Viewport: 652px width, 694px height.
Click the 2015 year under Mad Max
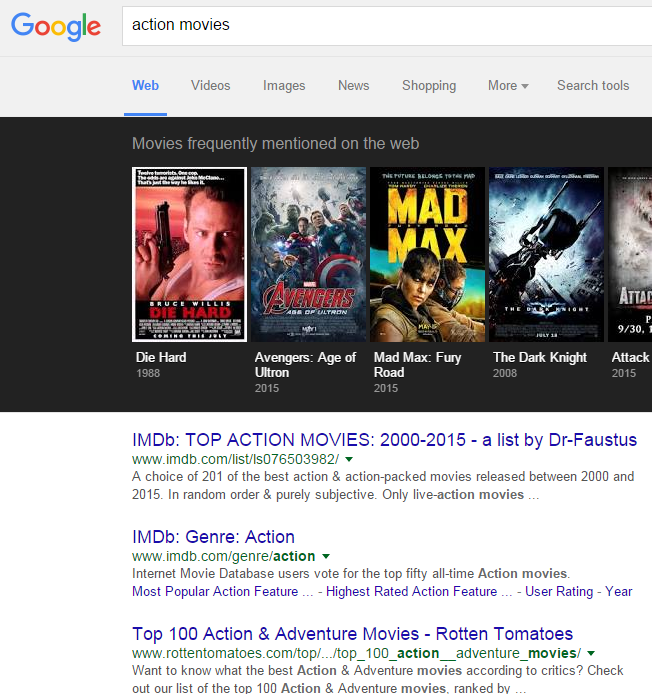coord(386,388)
